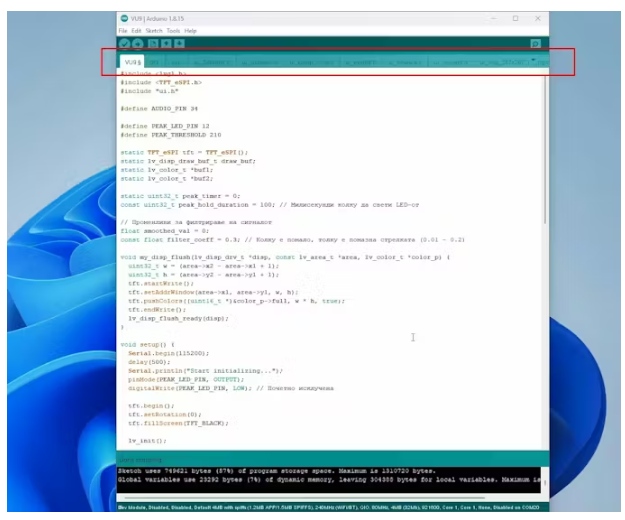Switch to the VU9 sketch tab
625x520 pixels.
click(132, 62)
